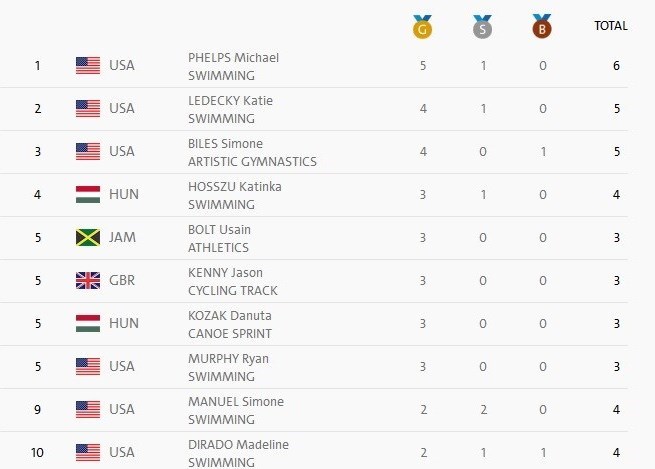Click the Jamaica flag in Bolt's row
655x469 pixels.
[x=88, y=238]
